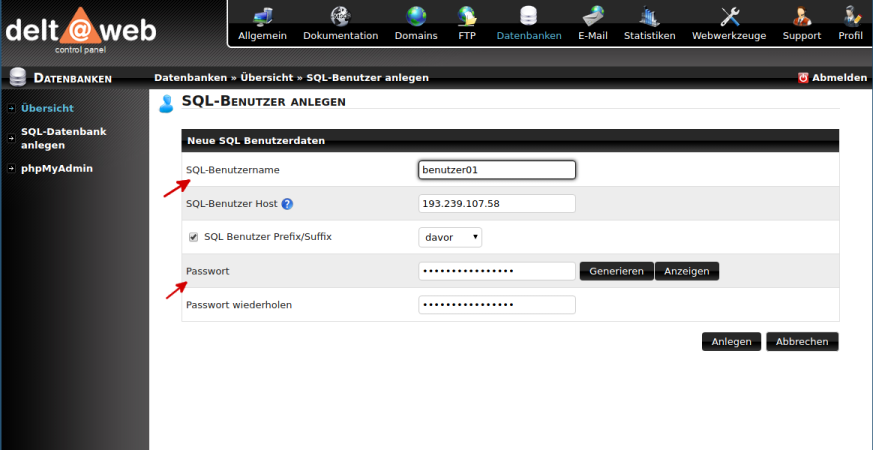The image size is (873, 450).
Task: Click the help icon beside SQL-Benutzer Host
Action: (287, 204)
